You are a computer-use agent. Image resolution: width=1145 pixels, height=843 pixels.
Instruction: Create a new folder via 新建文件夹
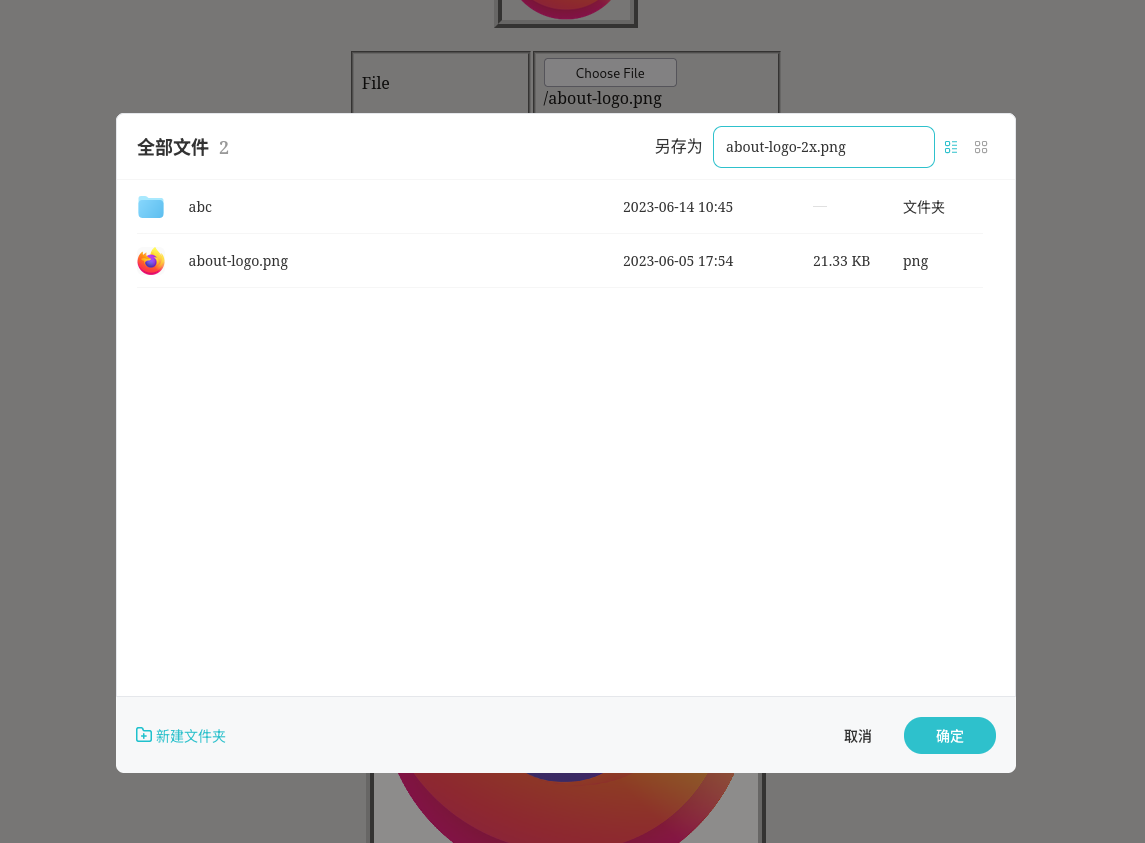pos(181,736)
